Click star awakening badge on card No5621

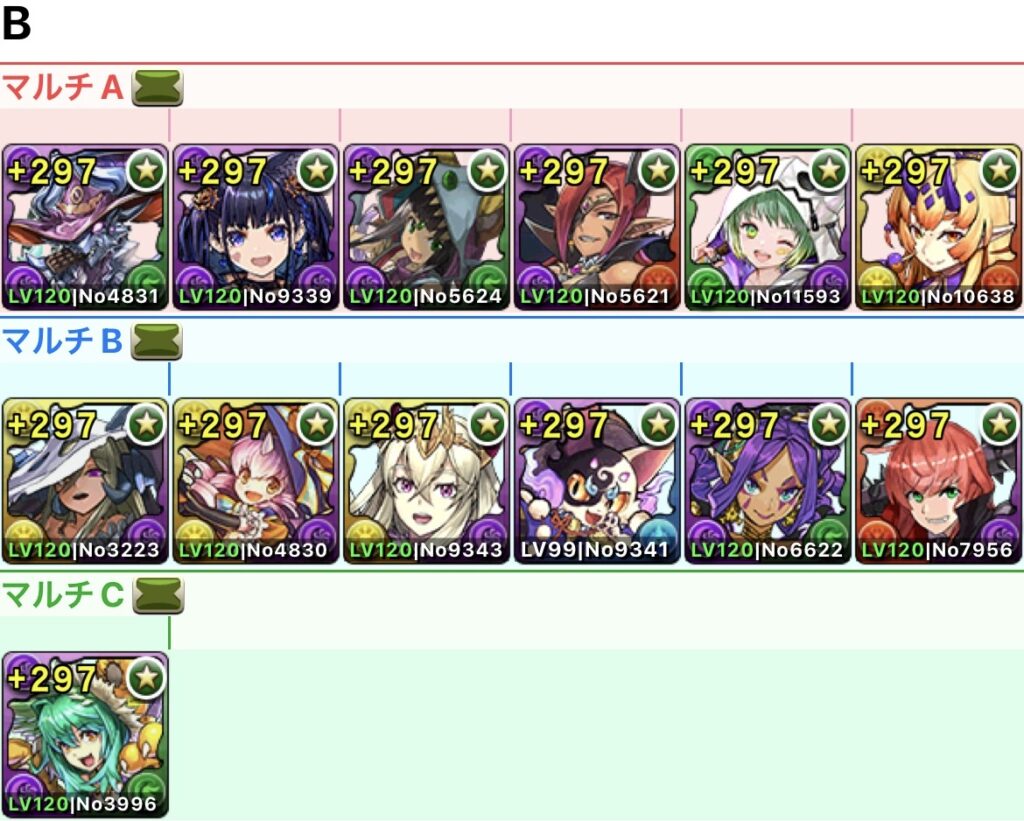point(658,170)
